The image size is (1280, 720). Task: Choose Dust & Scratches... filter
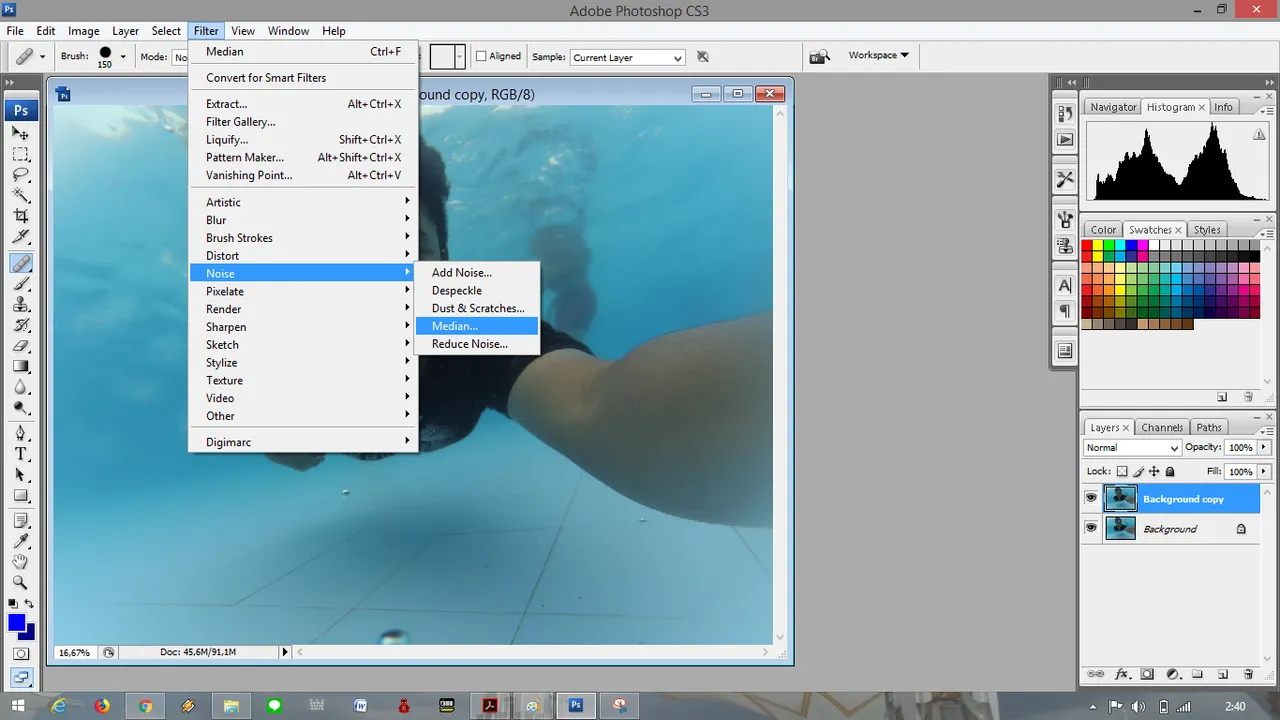pos(477,308)
